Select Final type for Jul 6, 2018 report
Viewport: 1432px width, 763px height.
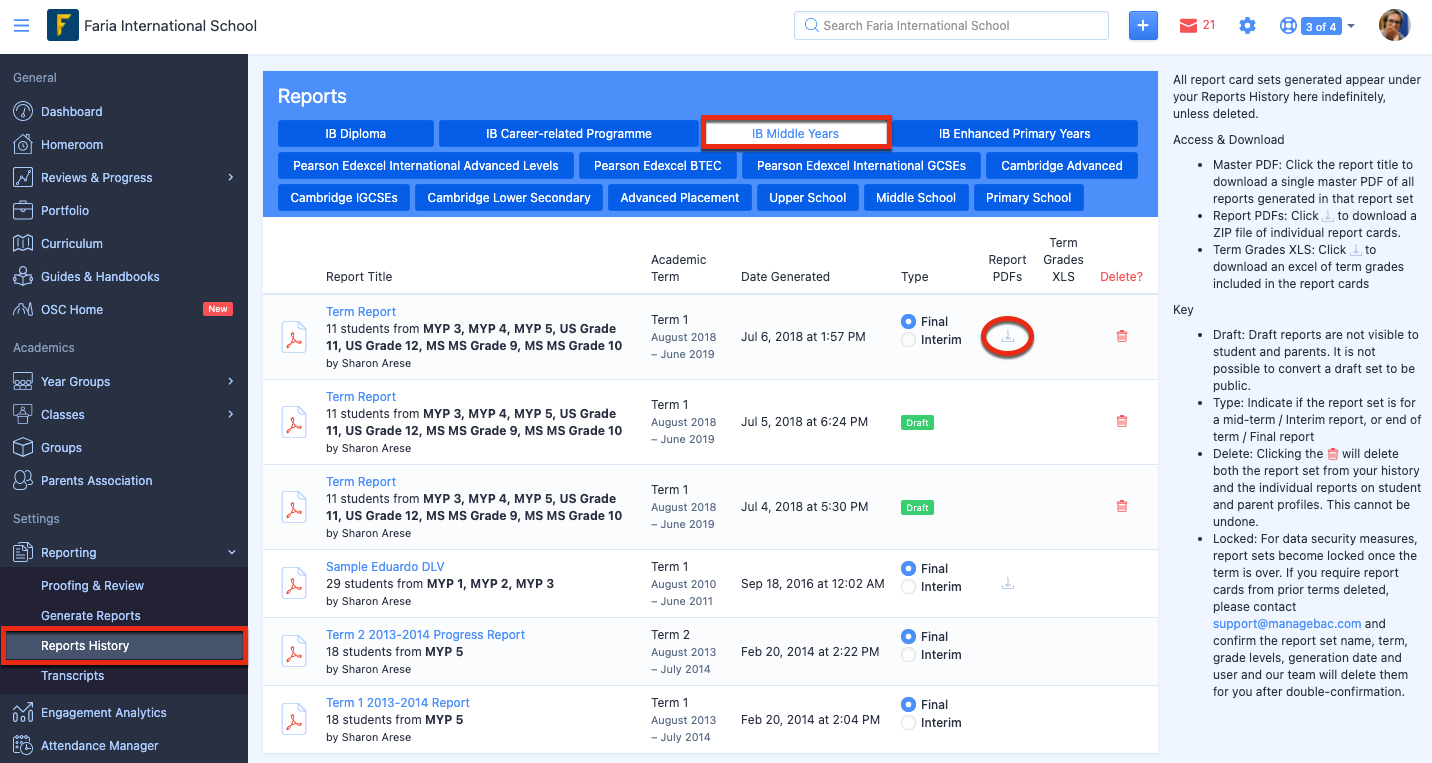coord(908,321)
